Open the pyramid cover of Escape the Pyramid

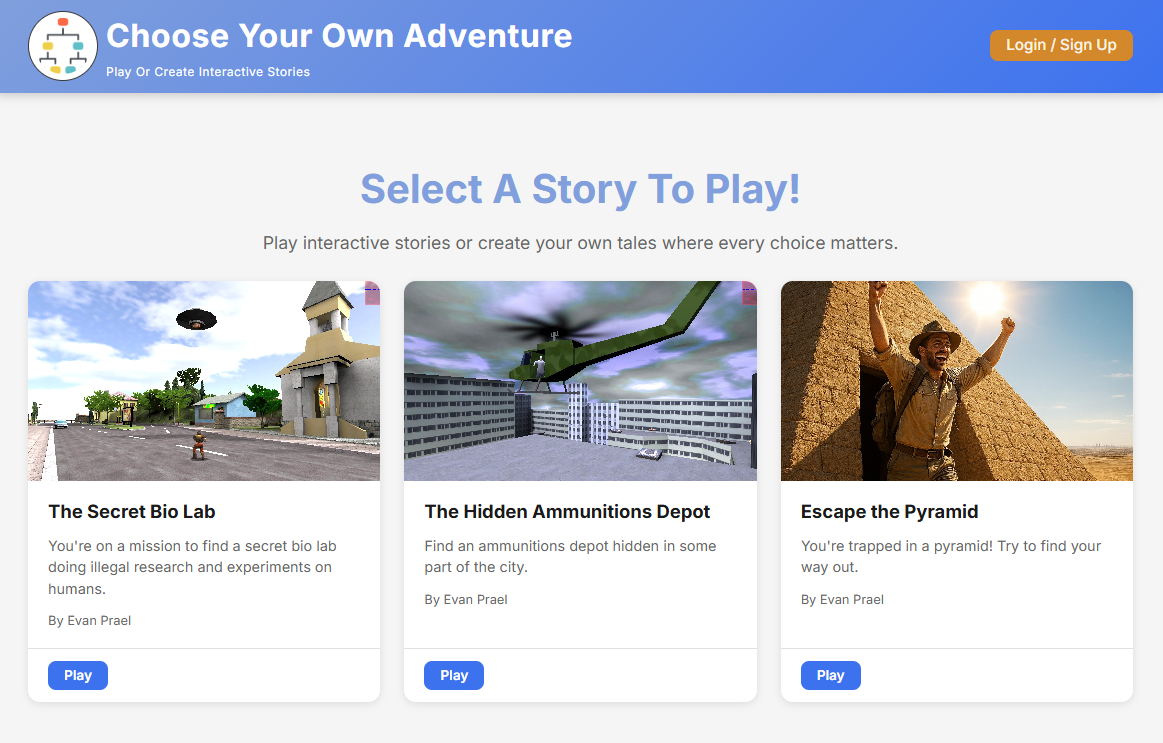[x=956, y=380]
